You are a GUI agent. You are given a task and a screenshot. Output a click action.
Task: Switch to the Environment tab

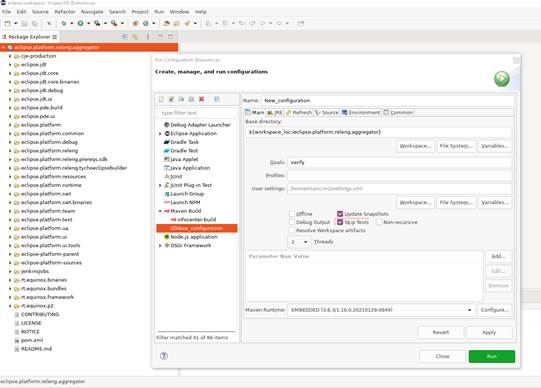[361, 112]
